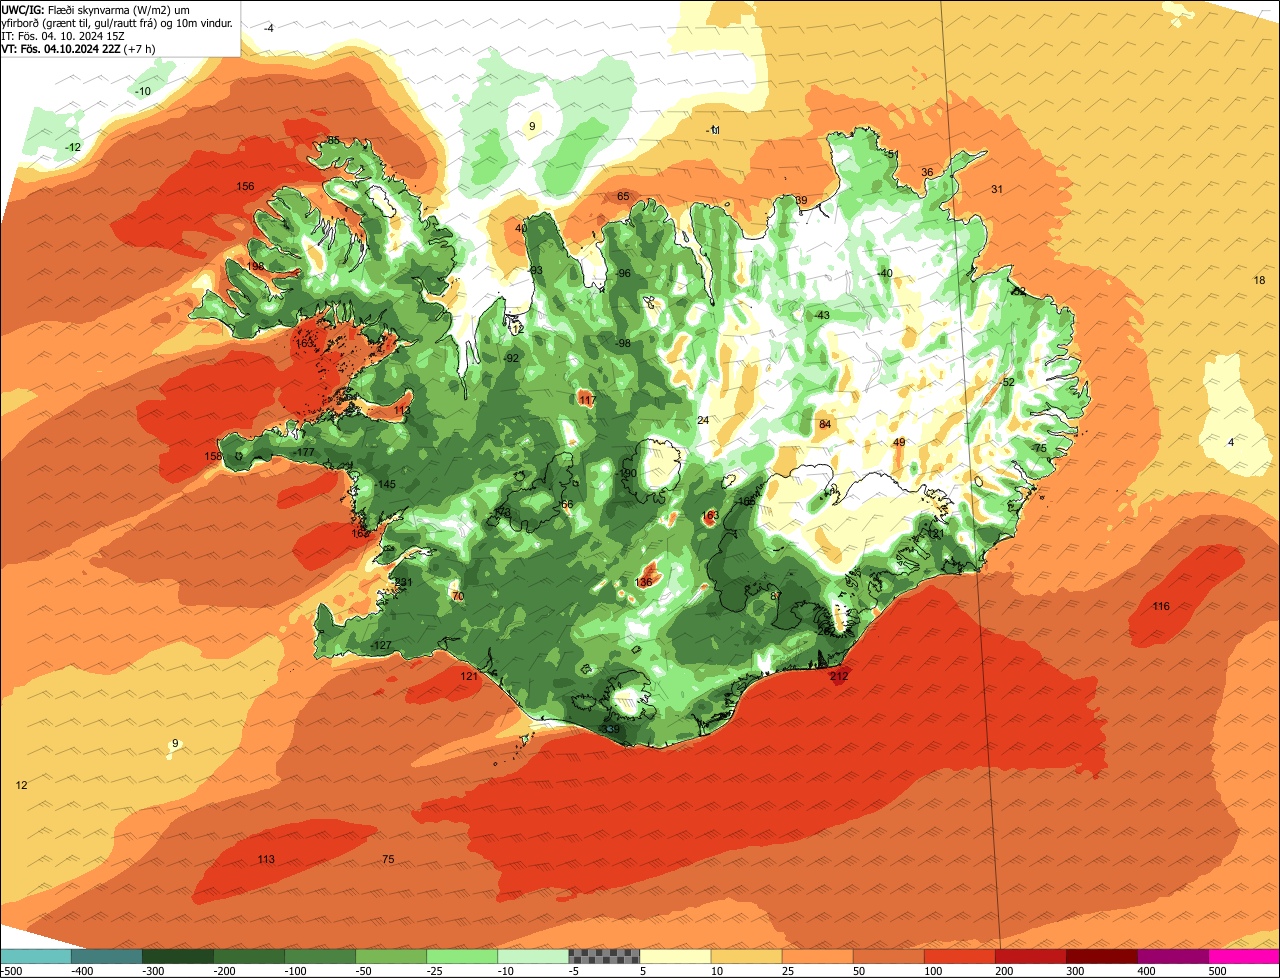The image size is (1280, 978).
Task: Click the flux value "-127" on the map
Action: pyautogui.click(x=380, y=646)
